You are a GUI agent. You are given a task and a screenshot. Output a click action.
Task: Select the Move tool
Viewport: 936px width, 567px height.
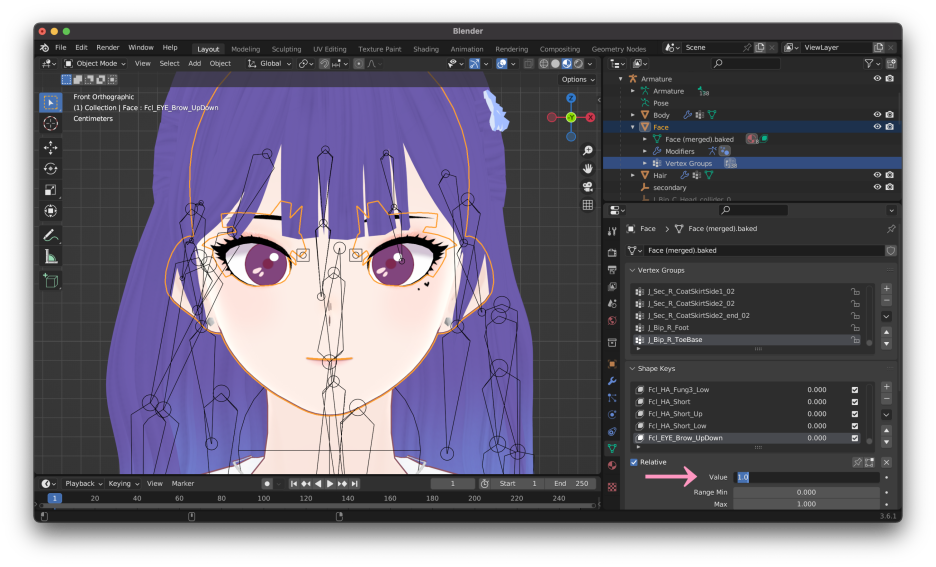(x=51, y=147)
